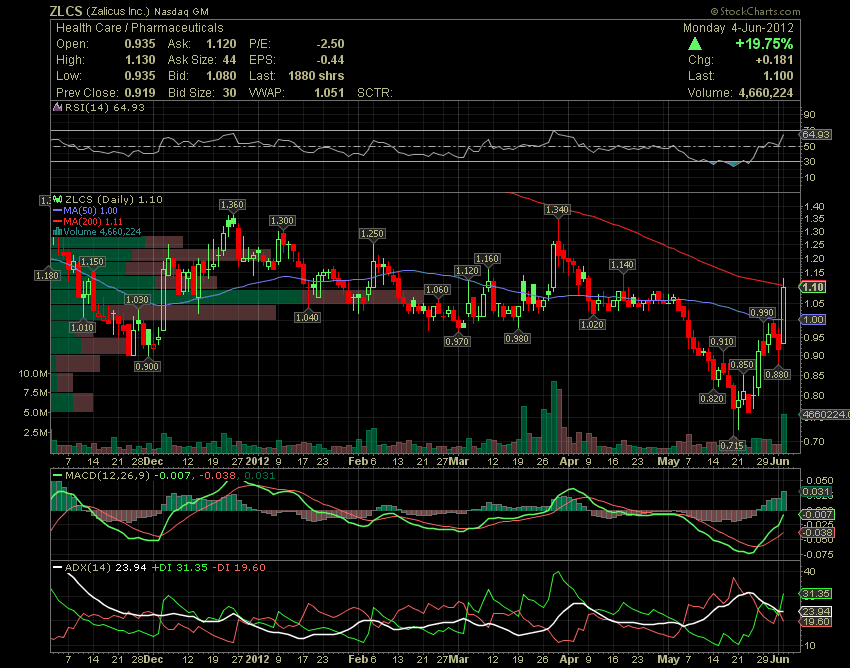
Task: Click the -0.038 MACD signal tag on right
Action: 816,533
